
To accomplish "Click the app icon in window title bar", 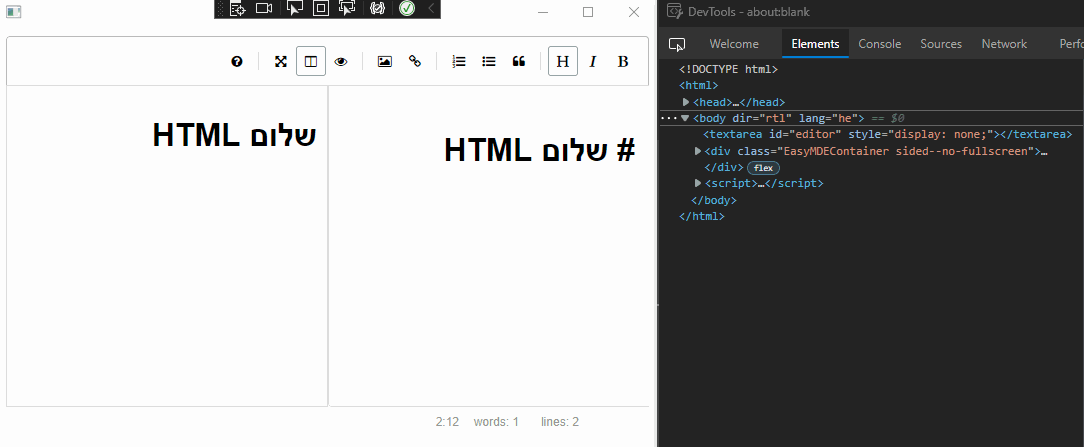I will coord(14,12).
